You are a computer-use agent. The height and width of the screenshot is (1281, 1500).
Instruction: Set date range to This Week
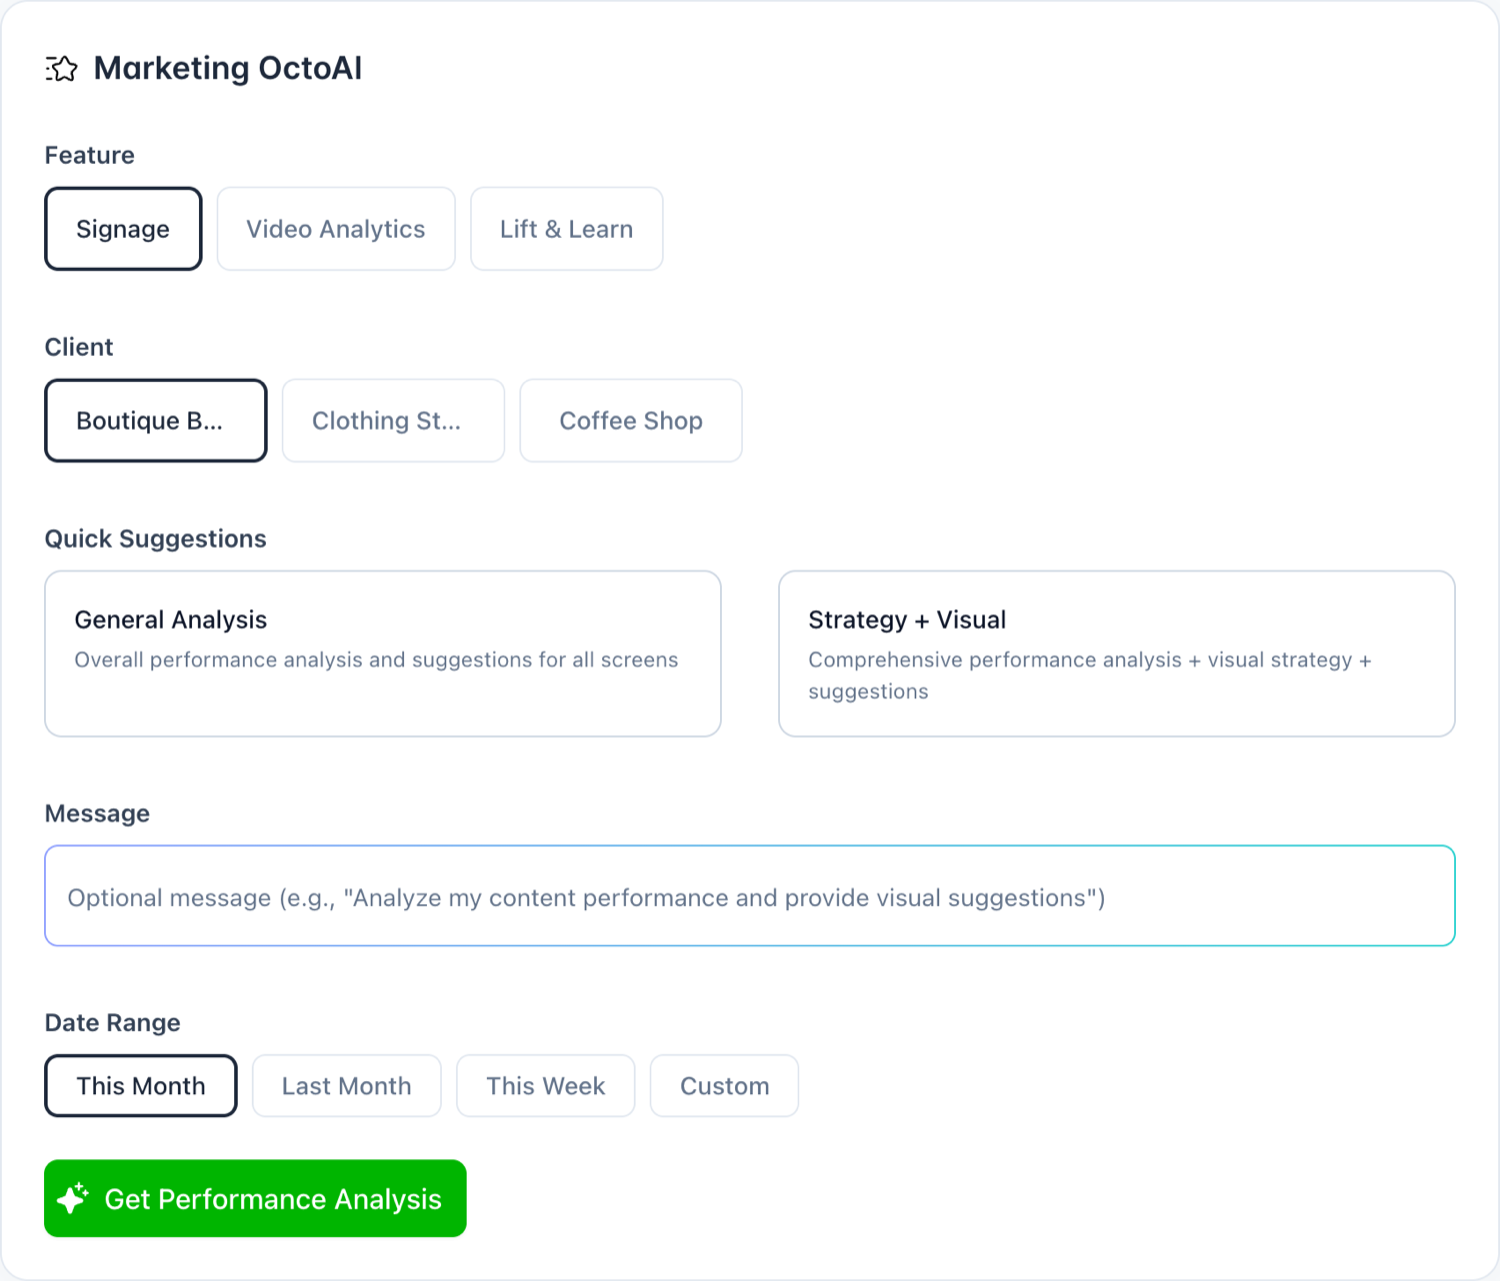pos(546,1086)
